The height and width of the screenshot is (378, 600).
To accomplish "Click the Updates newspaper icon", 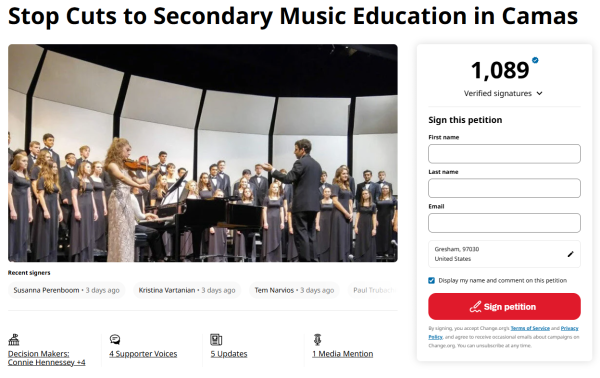I will tap(216, 339).
